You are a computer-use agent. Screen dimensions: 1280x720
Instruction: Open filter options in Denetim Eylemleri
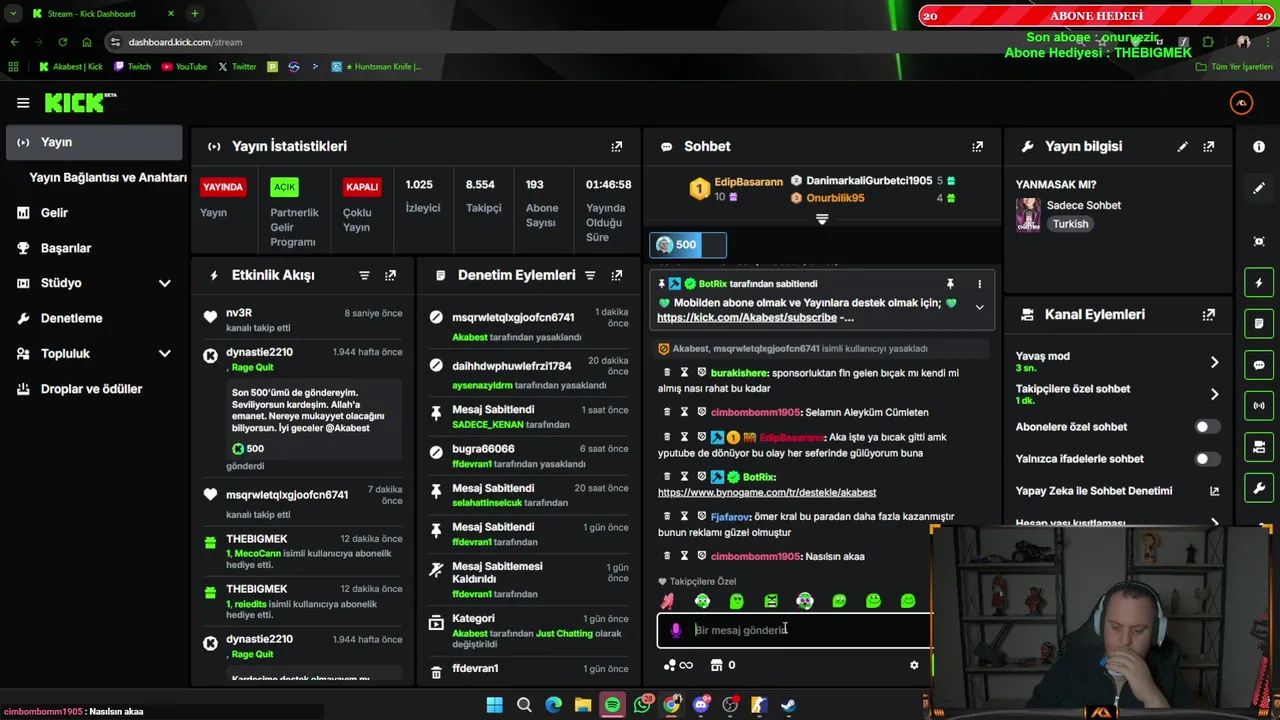pos(590,275)
